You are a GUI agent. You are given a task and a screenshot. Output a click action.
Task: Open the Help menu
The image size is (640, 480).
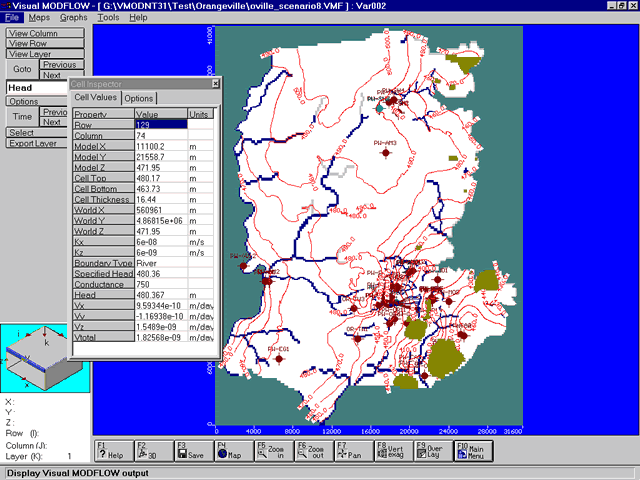pos(138,18)
